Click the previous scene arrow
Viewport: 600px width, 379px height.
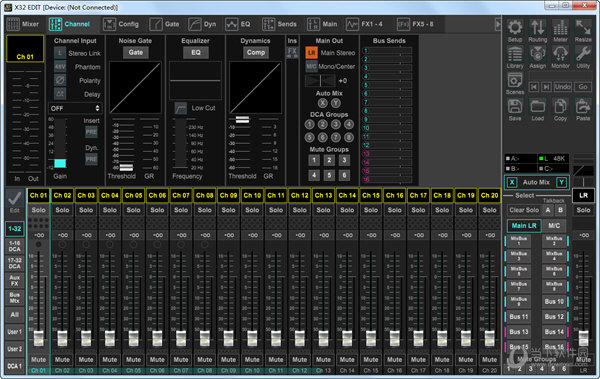tap(533, 87)
